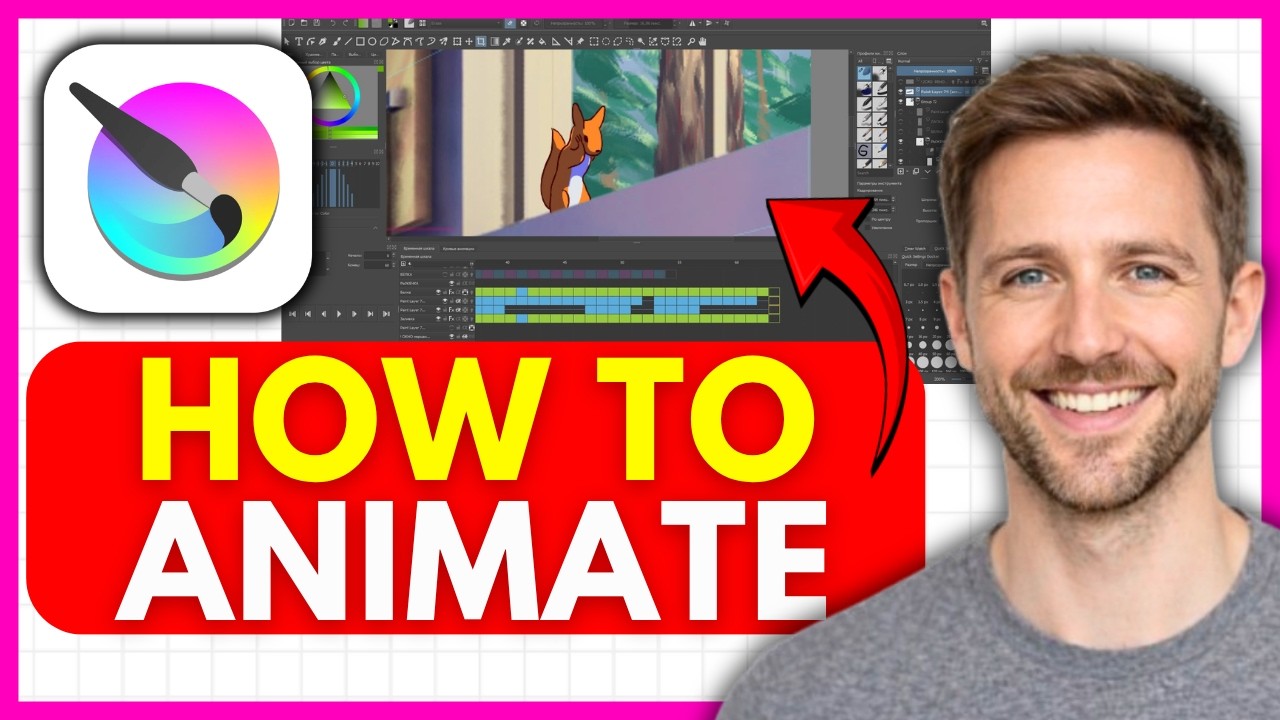Viewport: 1280px width, 720px height.
Task: Select the Fill bucket tool
Action: click(542, 42)
